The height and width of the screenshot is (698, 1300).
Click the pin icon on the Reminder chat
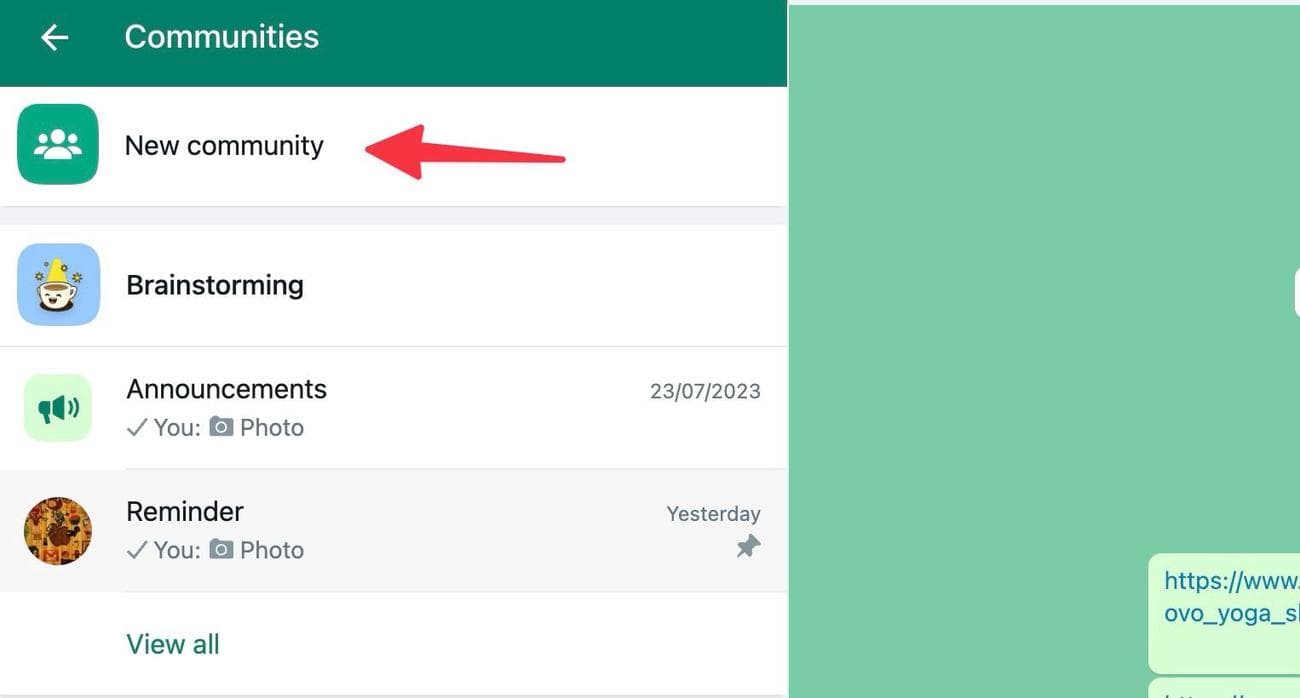[748, 548]
